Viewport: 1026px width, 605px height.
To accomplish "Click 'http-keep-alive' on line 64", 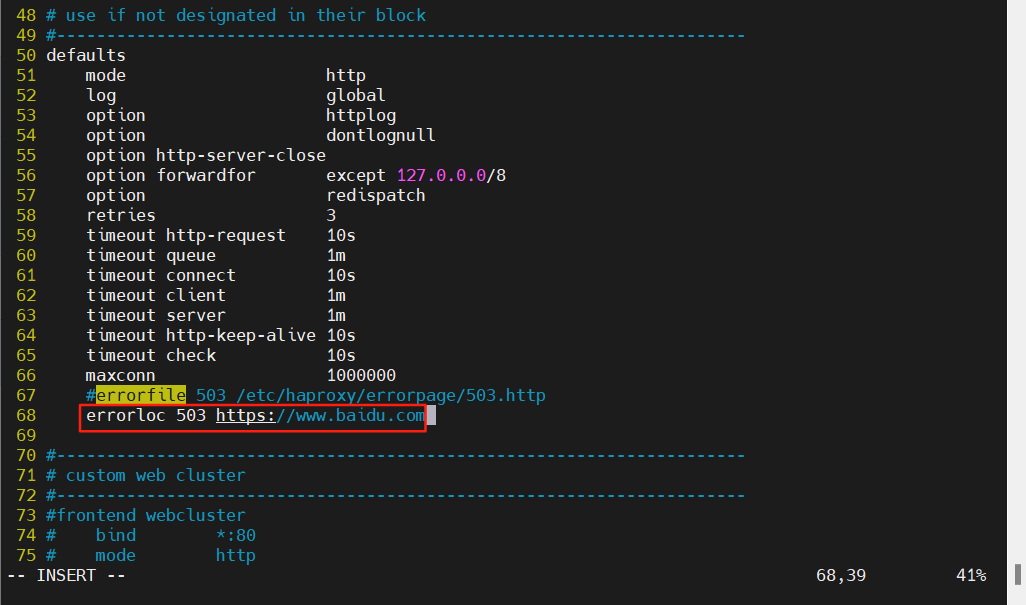I will point(240,336).
